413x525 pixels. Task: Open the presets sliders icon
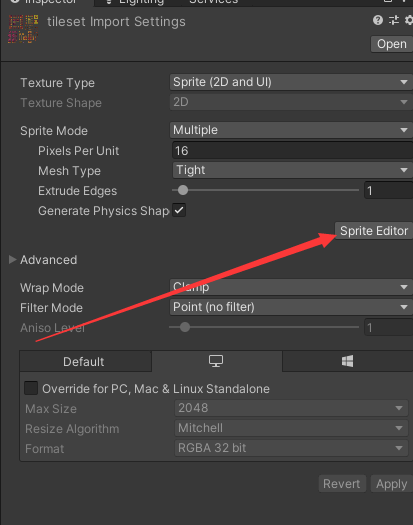394,20
